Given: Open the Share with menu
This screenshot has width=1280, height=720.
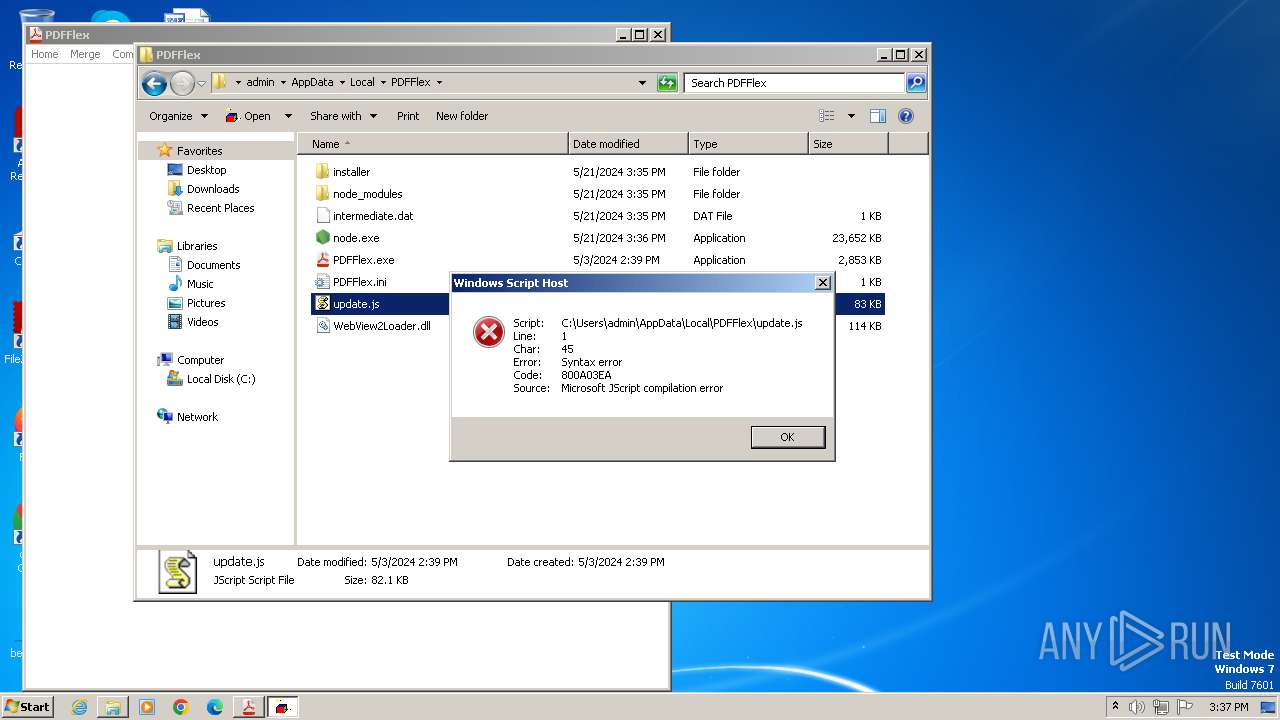Looking at the screenshot, I should 343,116.
